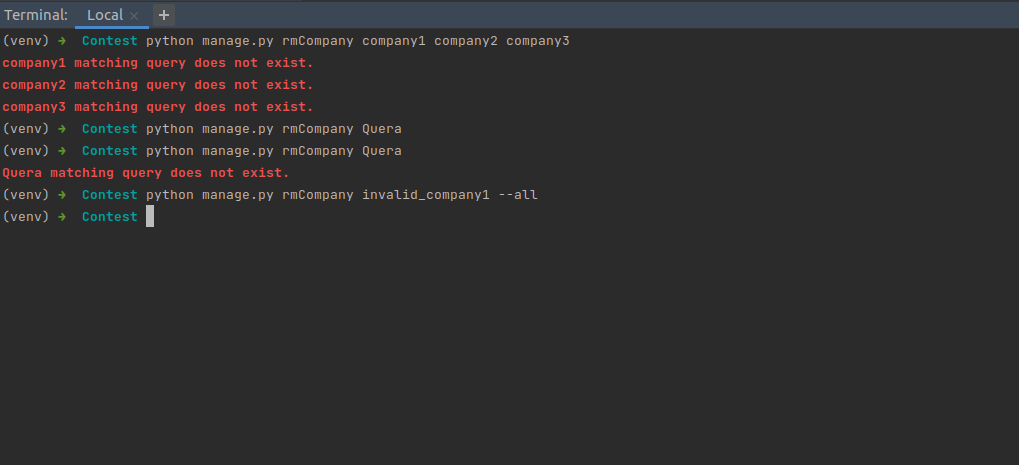This screenshot has width=1019, height=465.
Task: Click the green arrow on the last prompt line
Action: click(62, 217)
